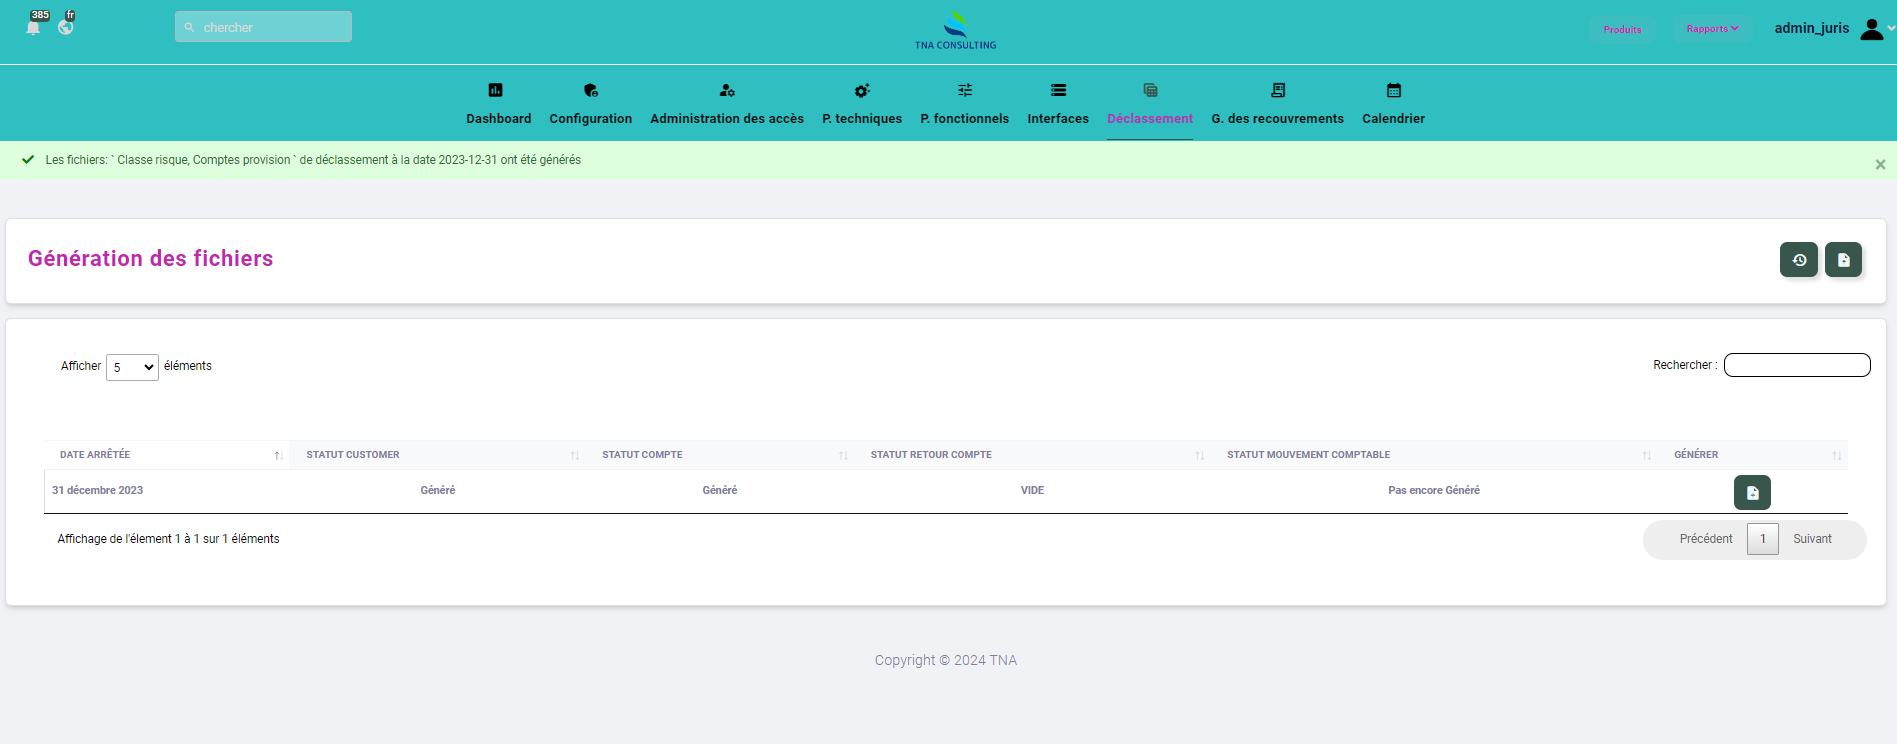
Task: Open P. techniques settings
Action: click(x=862, y=104)
